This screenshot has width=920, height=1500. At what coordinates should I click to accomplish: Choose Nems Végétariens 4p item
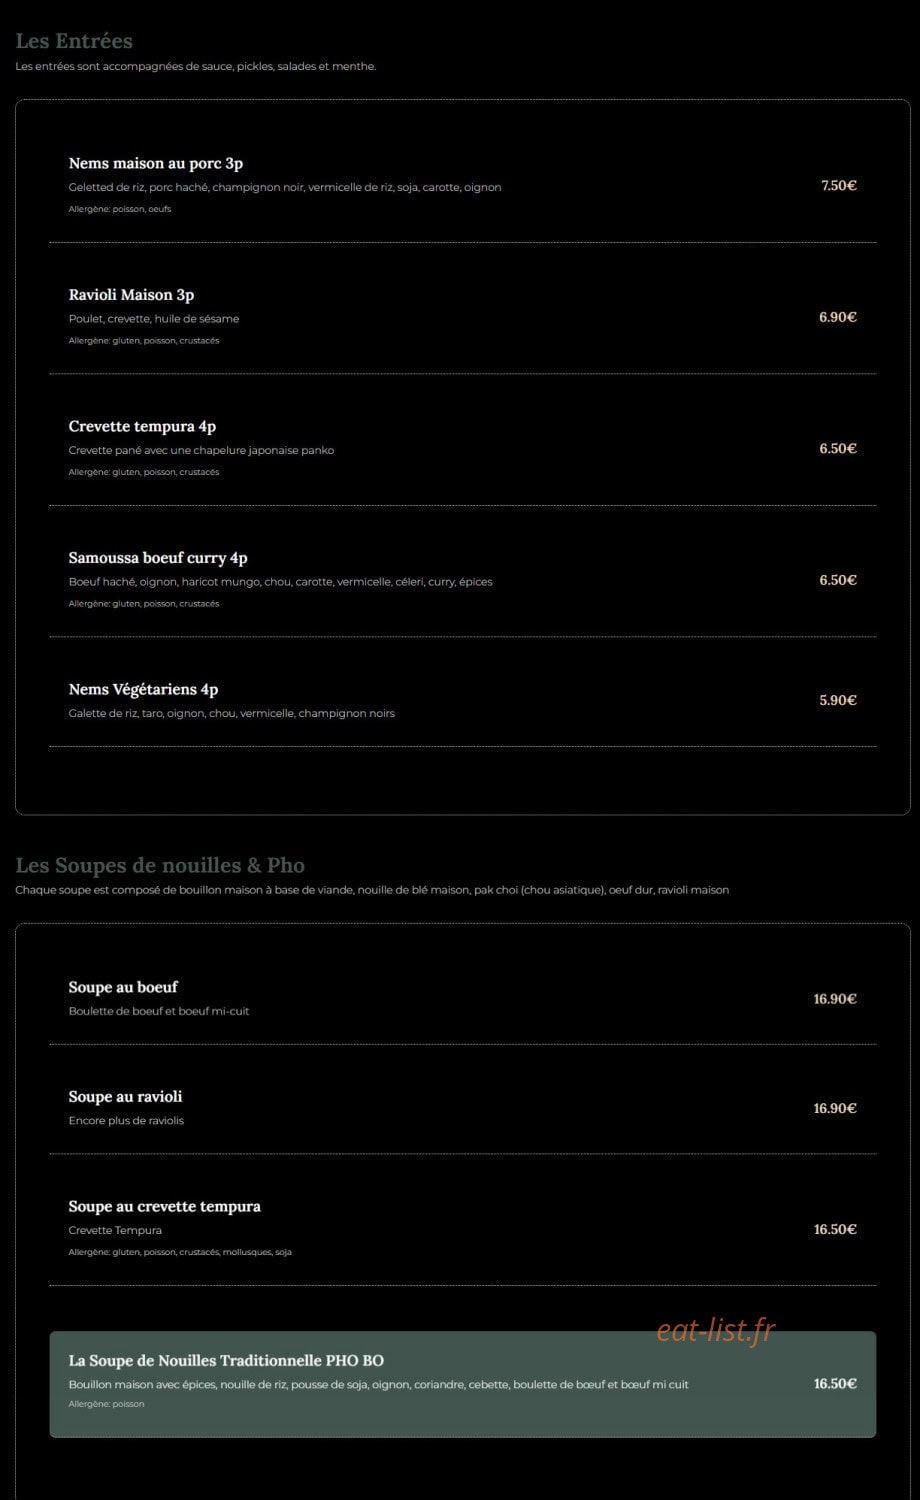coord(463,700)
